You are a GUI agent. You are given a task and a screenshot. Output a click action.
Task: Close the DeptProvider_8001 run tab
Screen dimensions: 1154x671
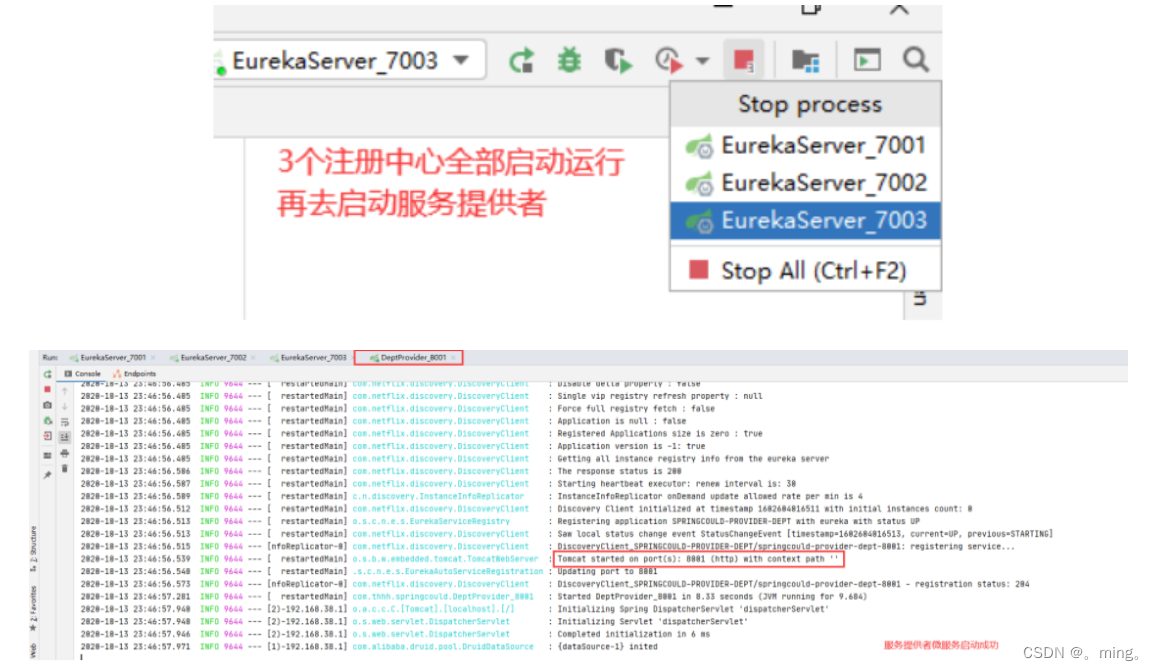pyautogui.click(x=453, y=358)
